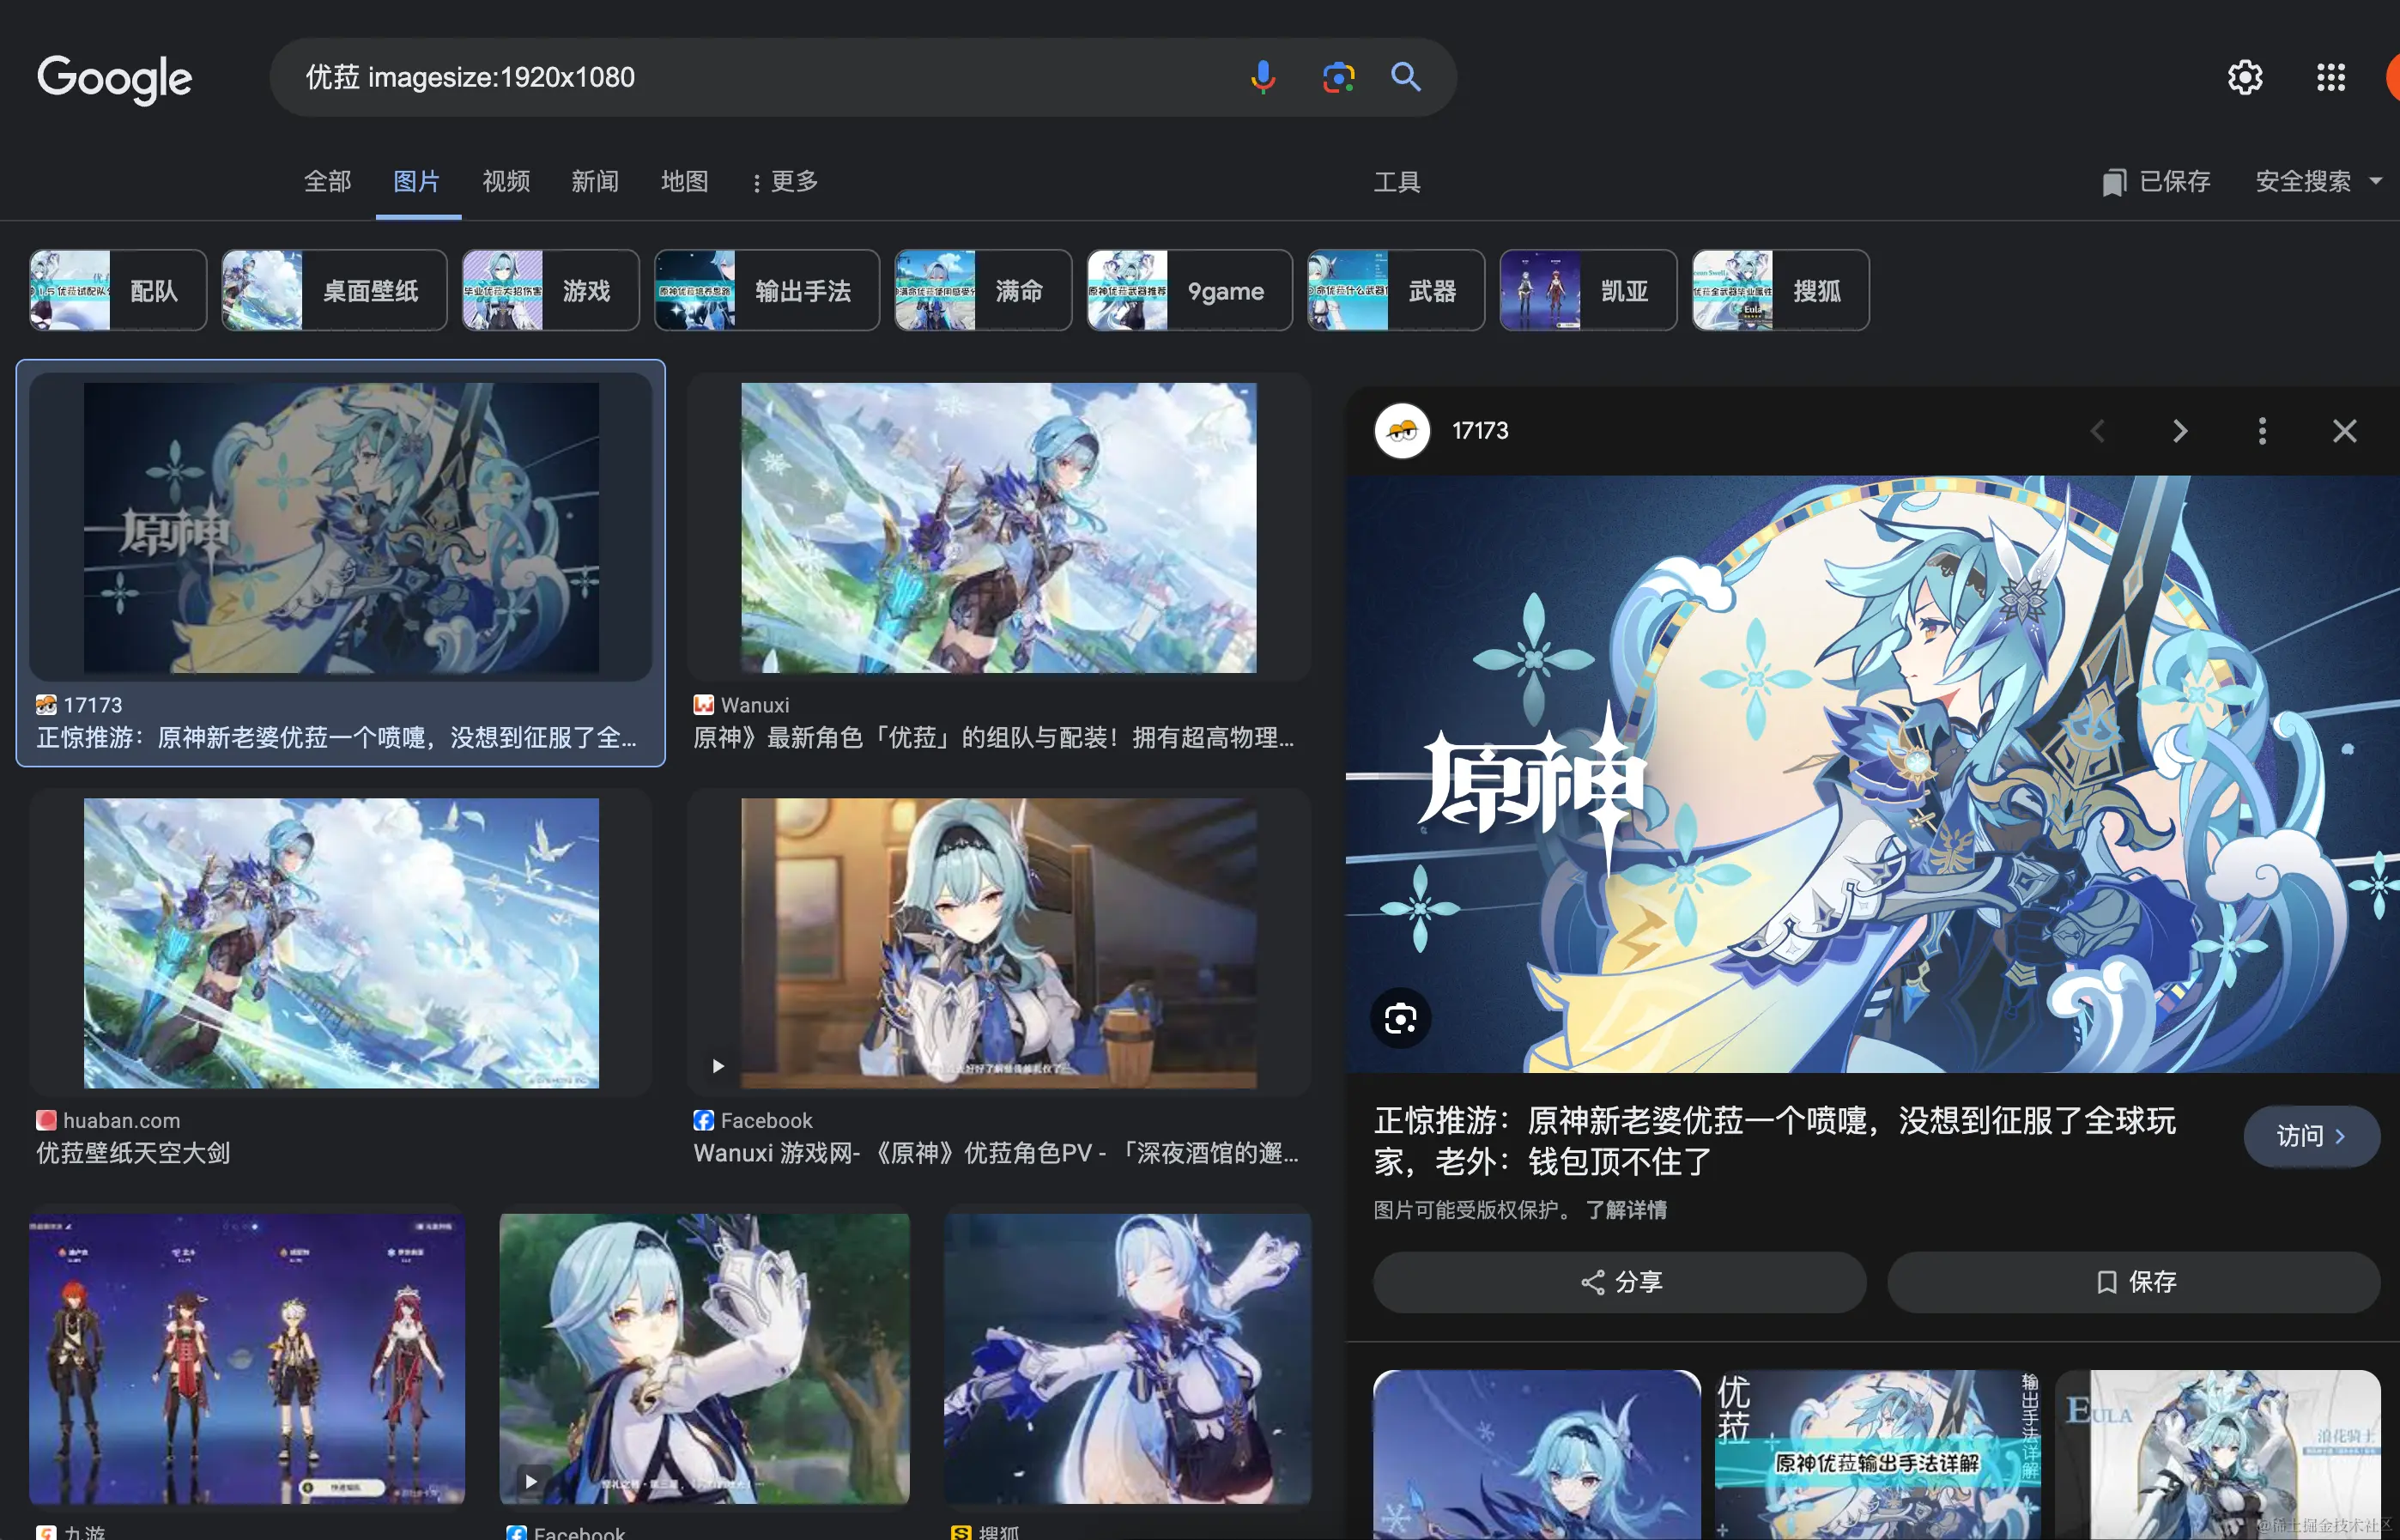Close the image preview panel
Screen dimensions: 2400x1540
pyautogui.click(x=2344, y=431)
